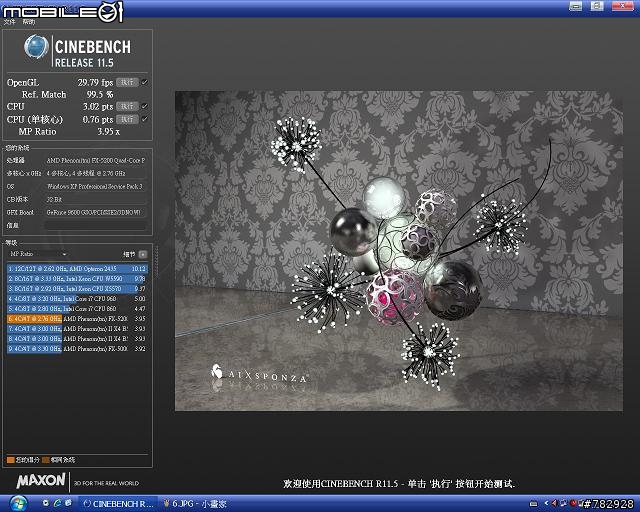Click the Windows XP Professional OS field

(x=96, y=187)
